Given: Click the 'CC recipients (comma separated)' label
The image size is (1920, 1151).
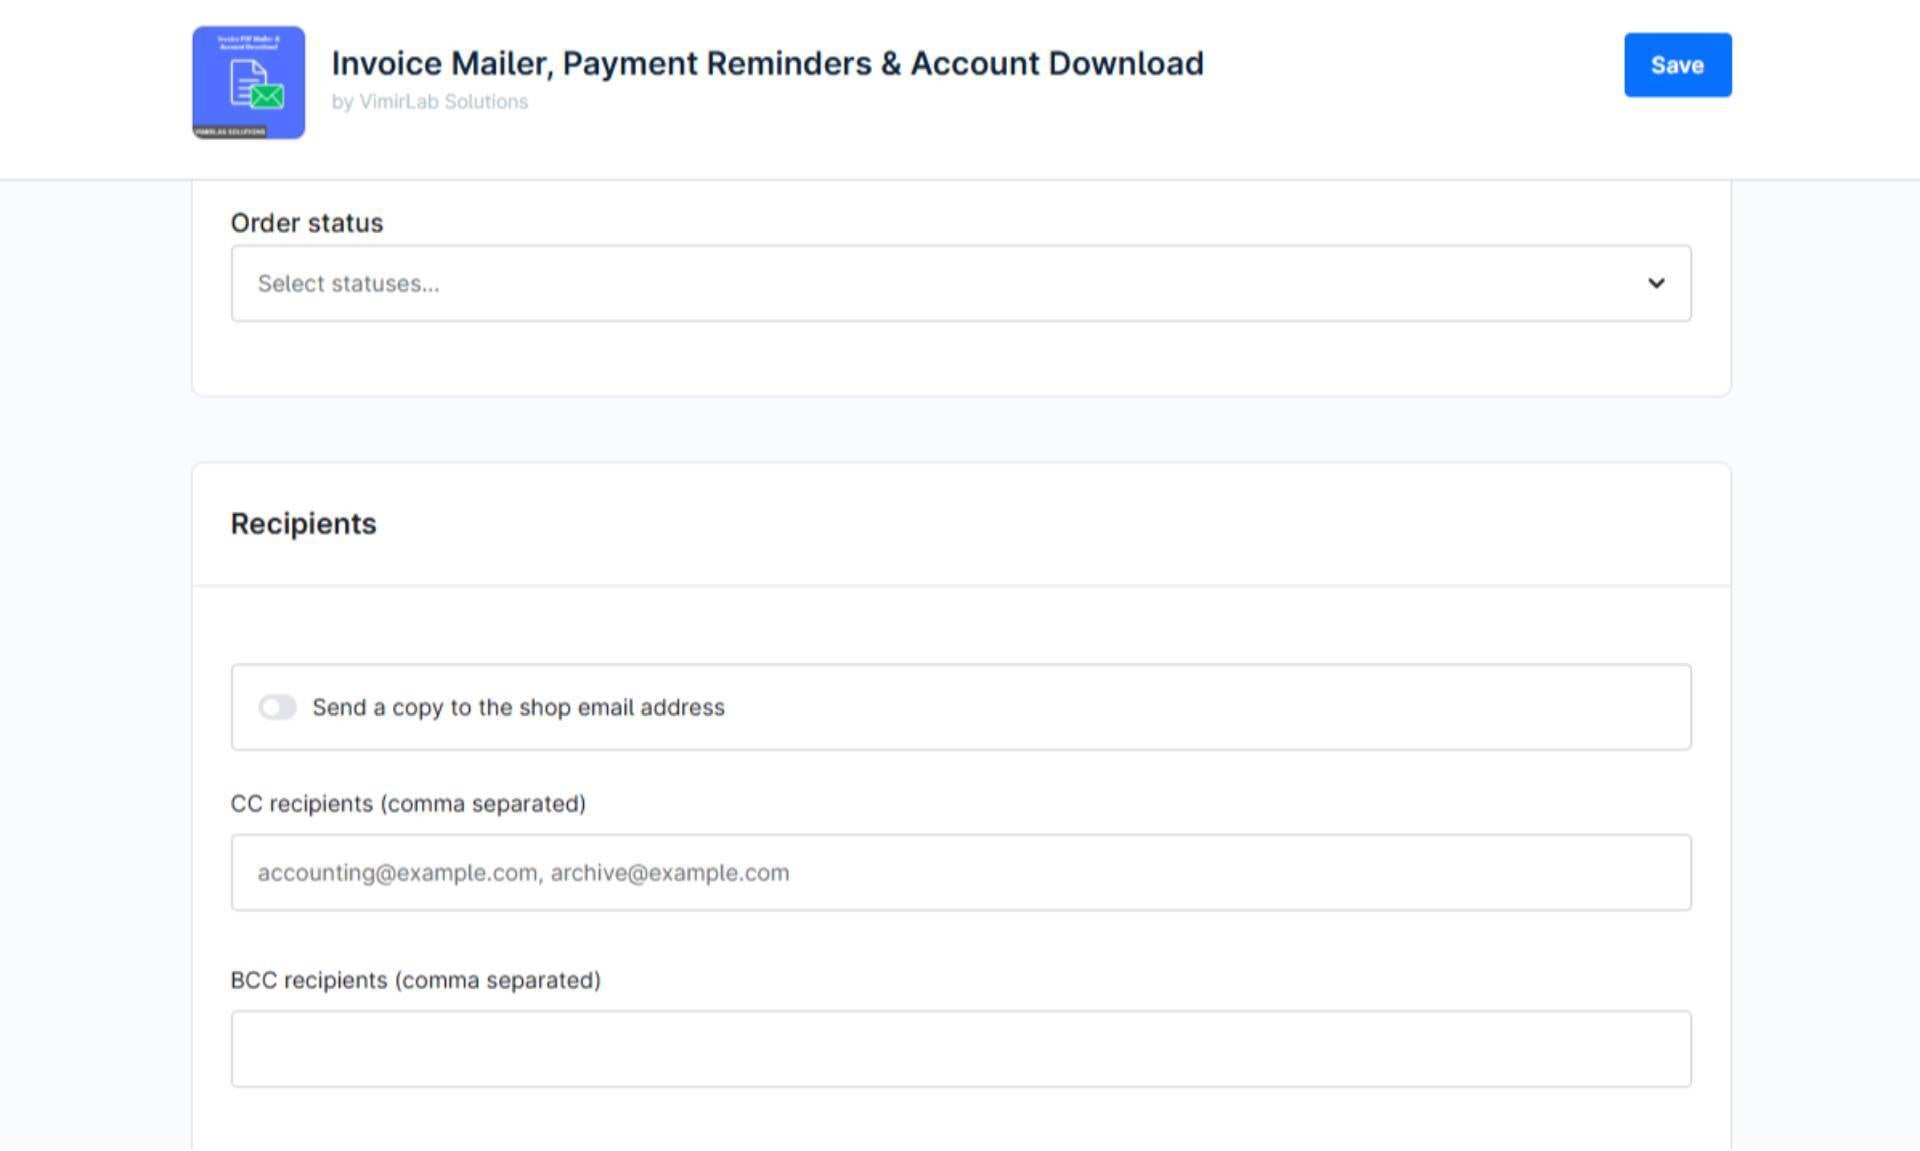Looking at the screenshot, I should point(408,804).
